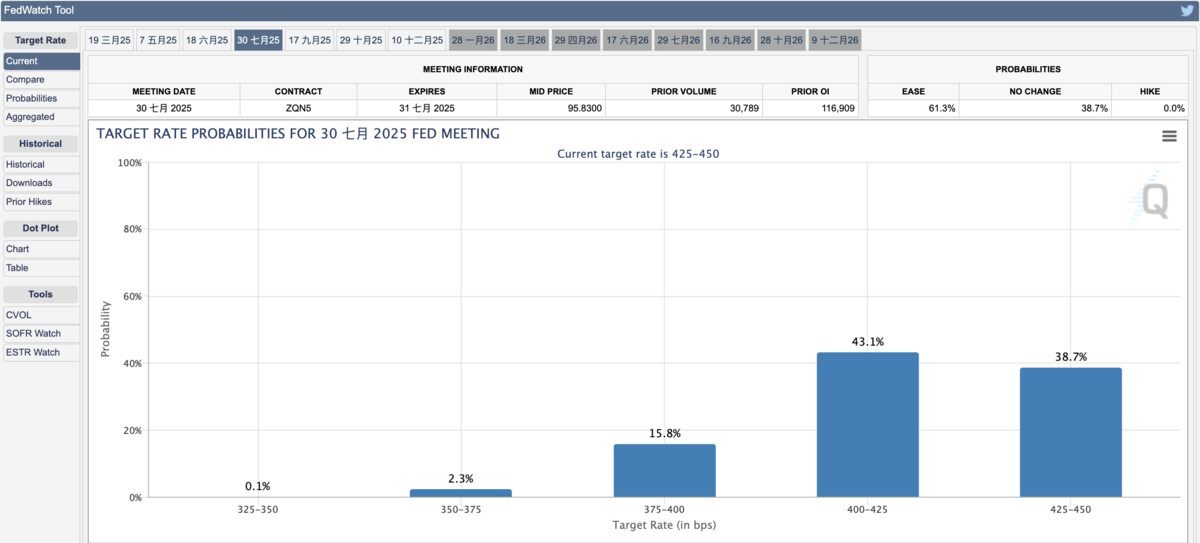
Task: Select Probabilities in the sidebar
Action: point(31,98)
